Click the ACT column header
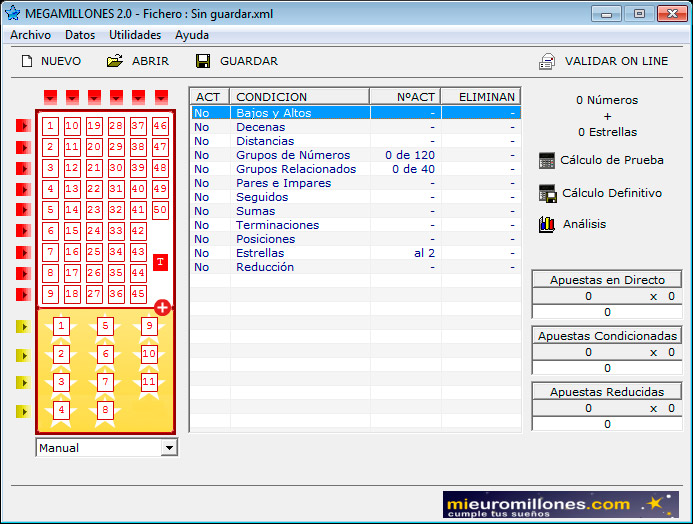693x524 pixels. pyautogui.click(x=210, y=97)
